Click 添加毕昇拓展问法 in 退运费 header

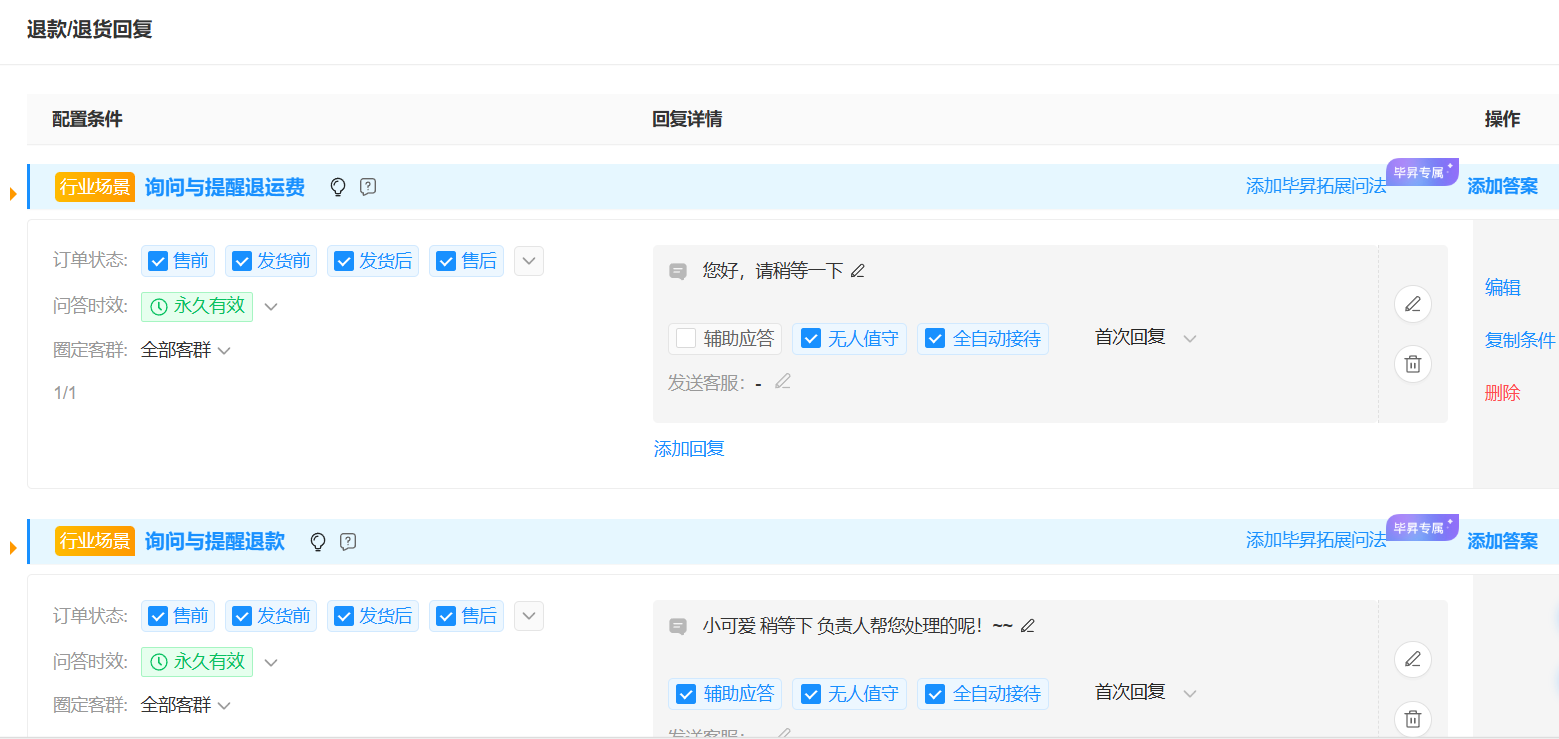click(x=1316, y=186)
